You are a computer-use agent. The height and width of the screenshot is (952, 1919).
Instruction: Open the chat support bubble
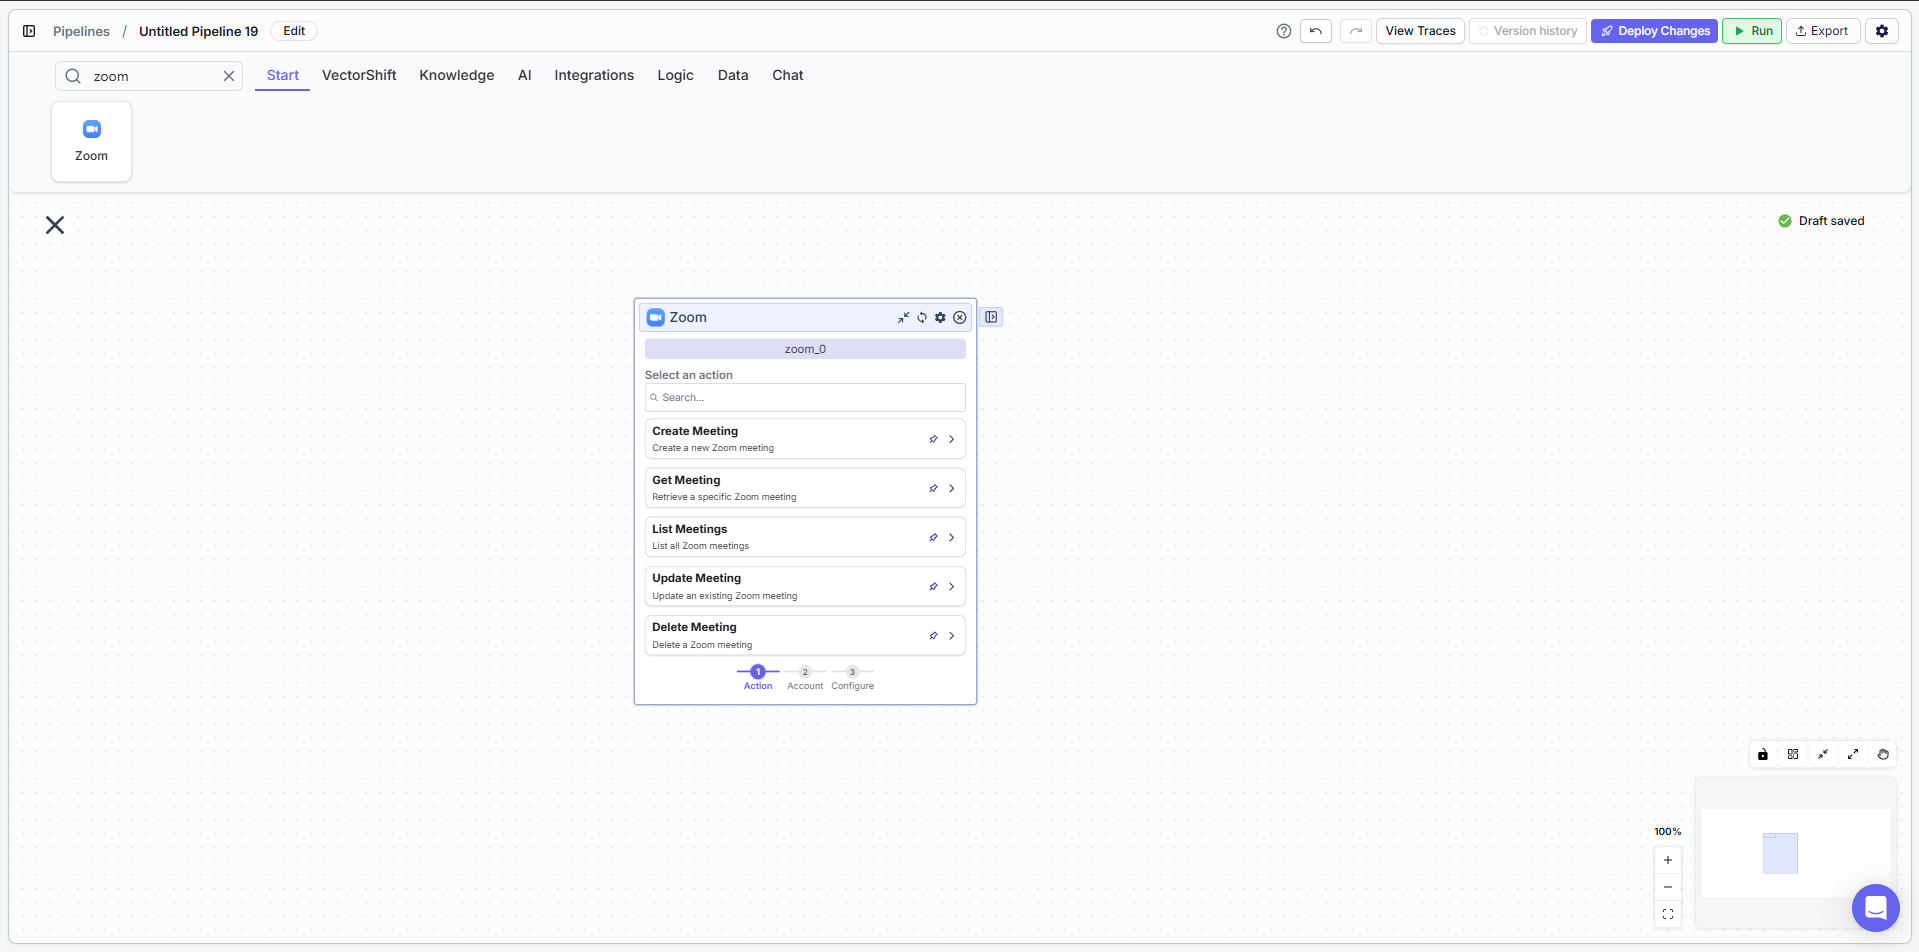click(1876, 908)
